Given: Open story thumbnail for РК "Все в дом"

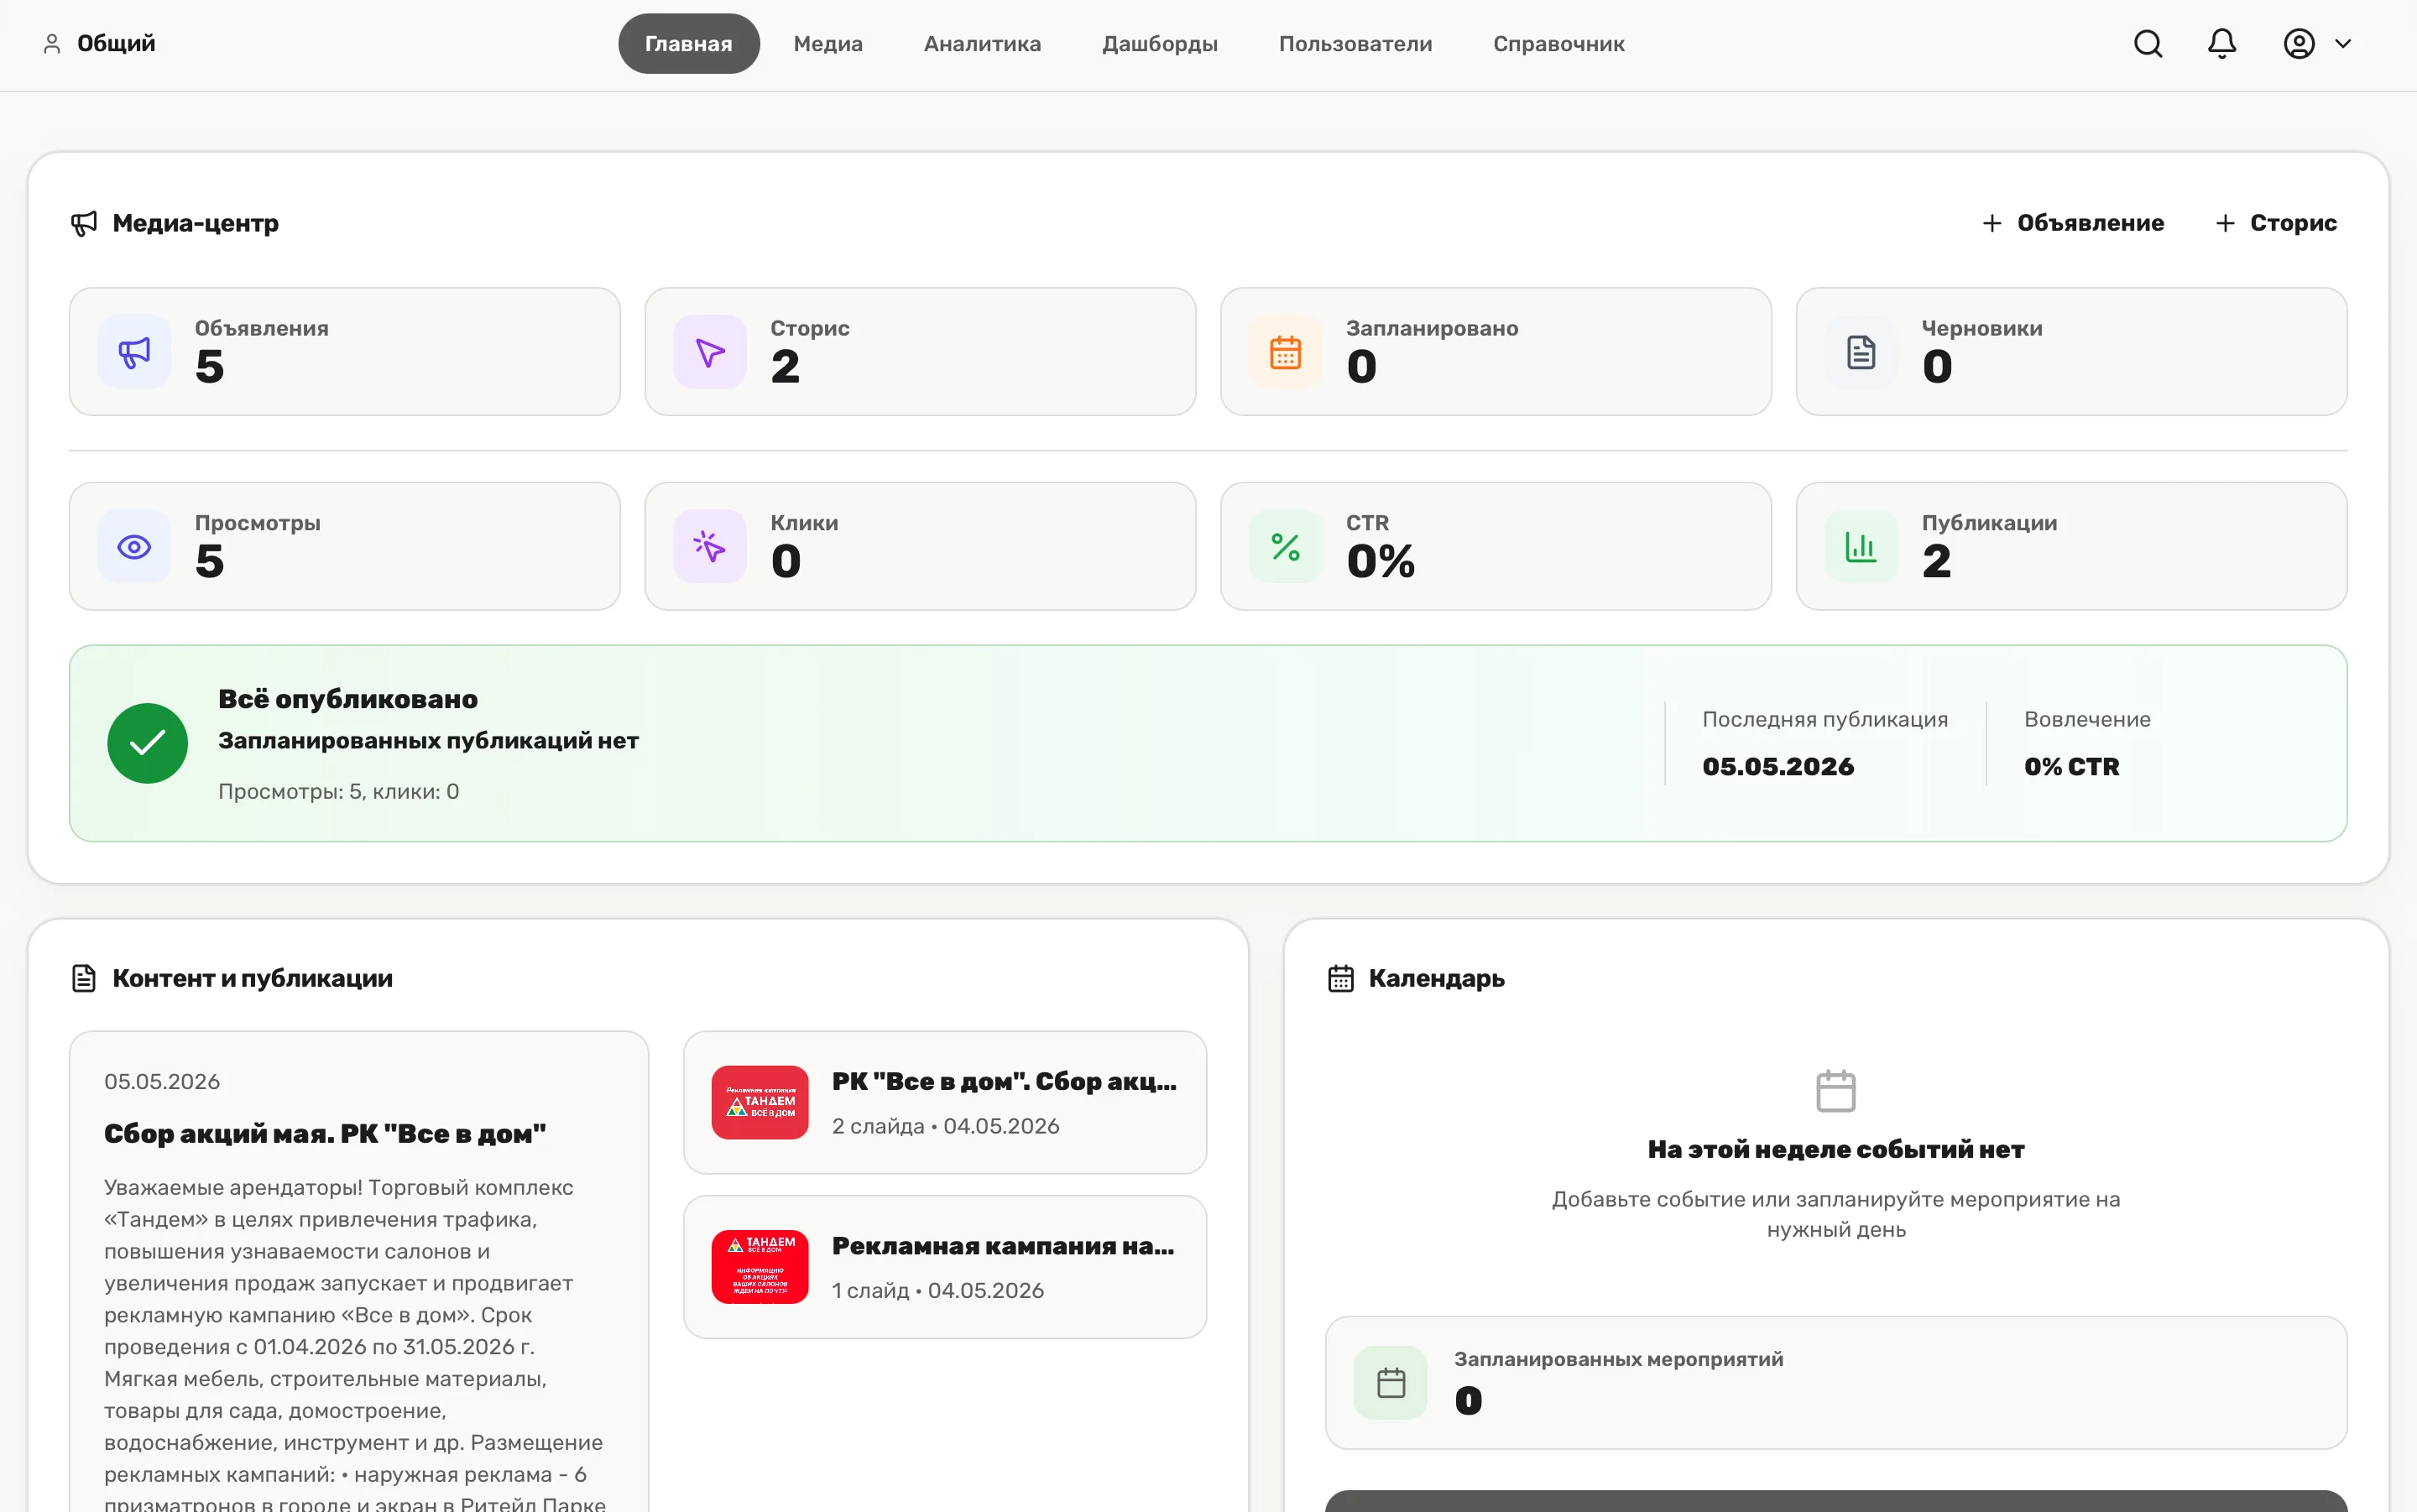Looking at the screenshot, I should click(x=760, y=1103).
